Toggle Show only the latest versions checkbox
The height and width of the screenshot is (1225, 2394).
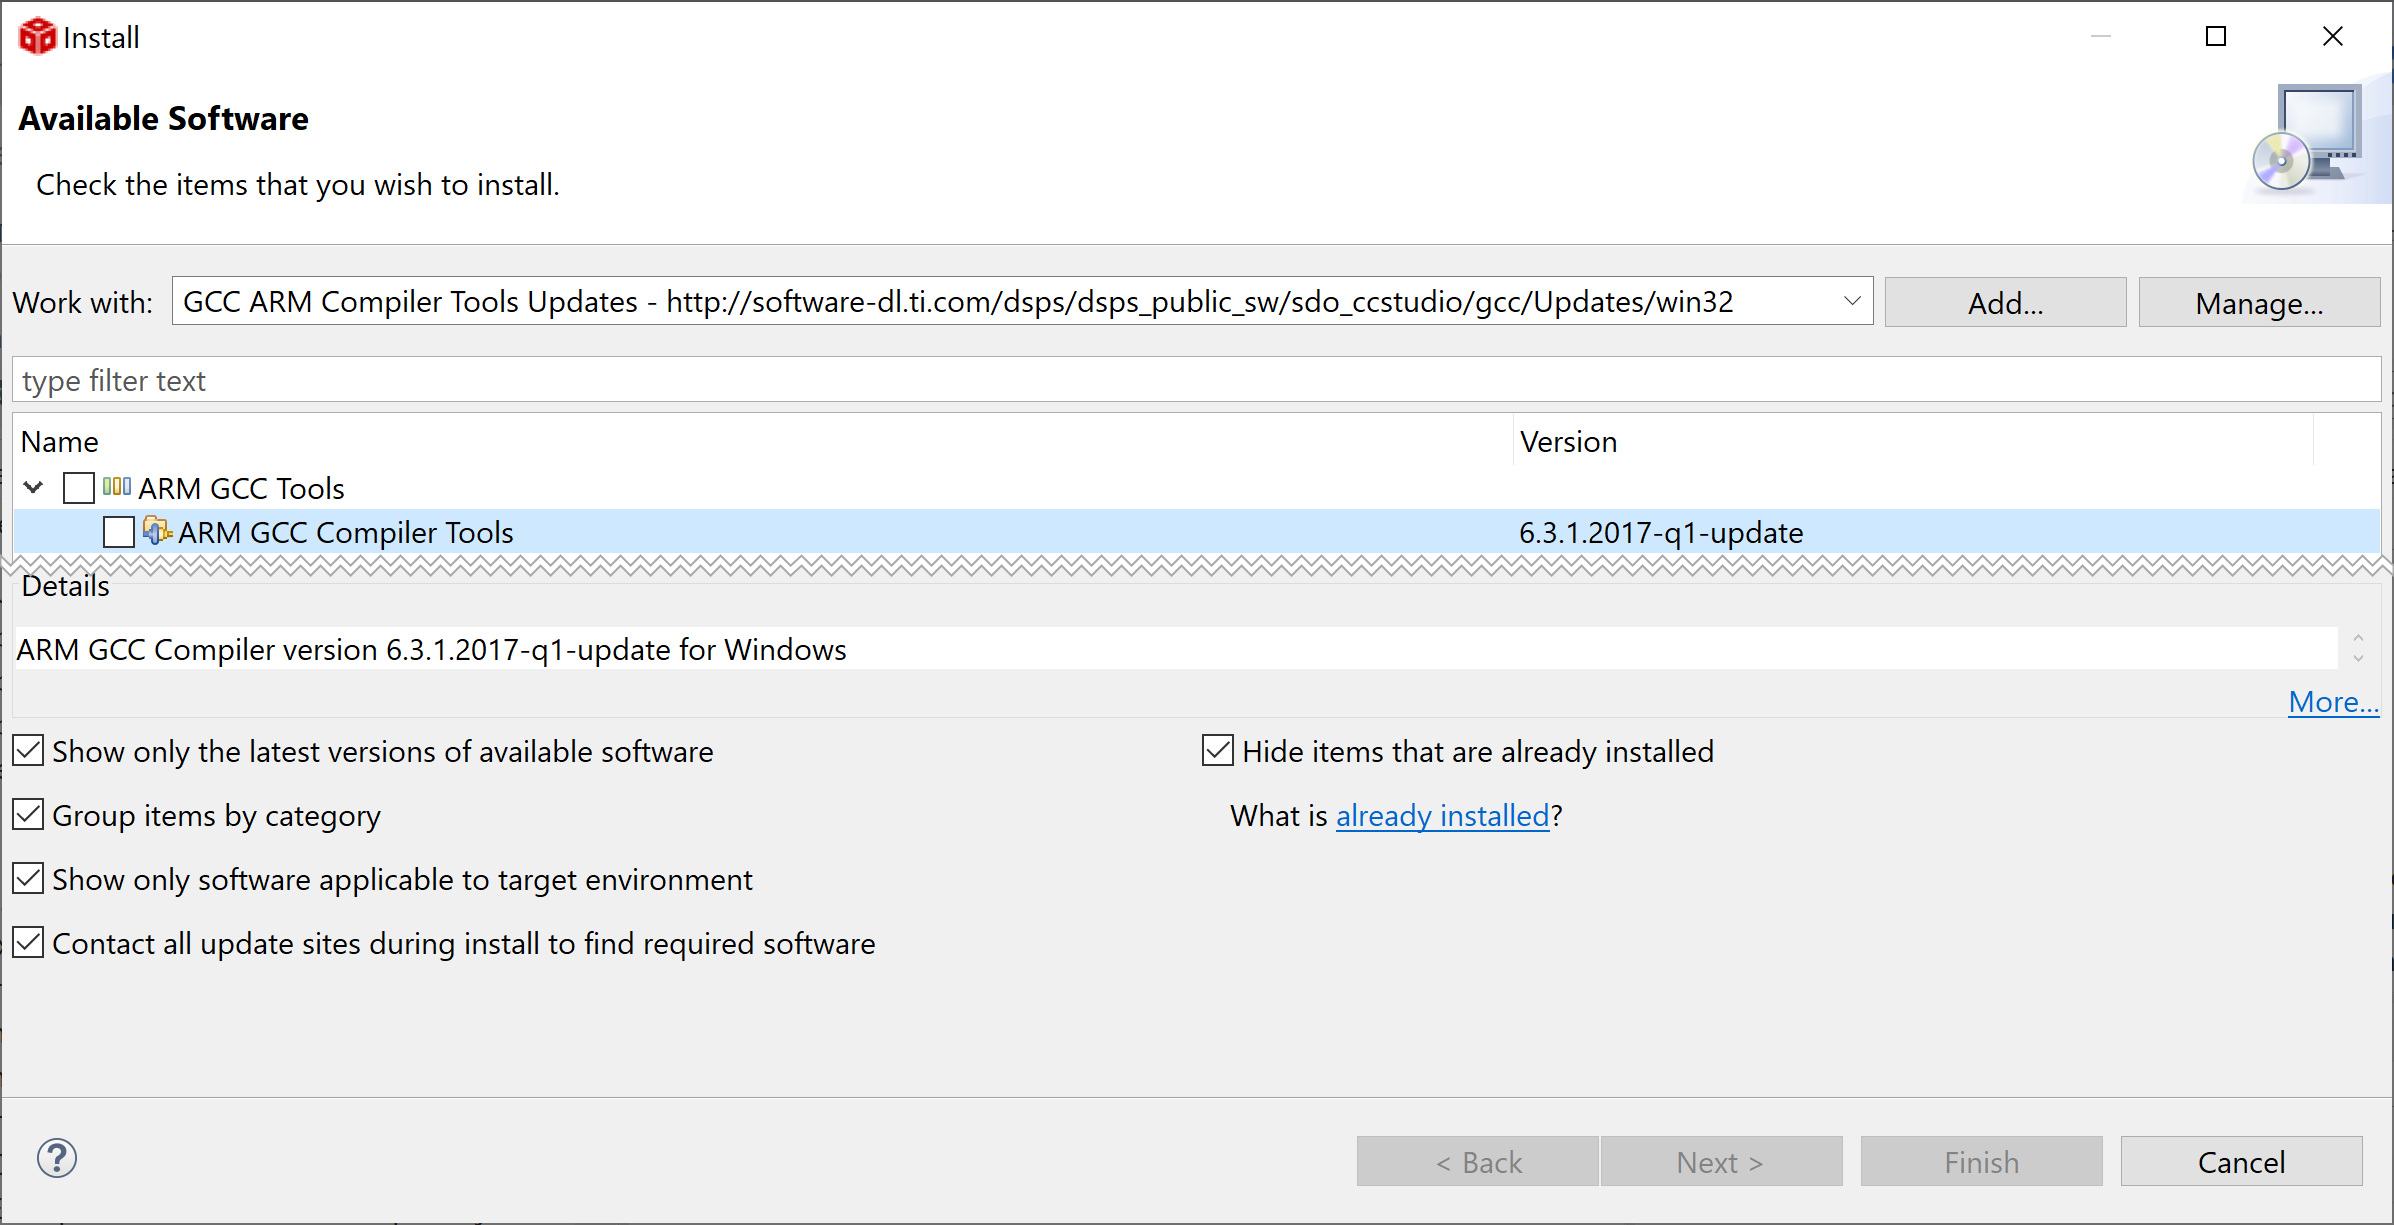[x=28, y=751]
